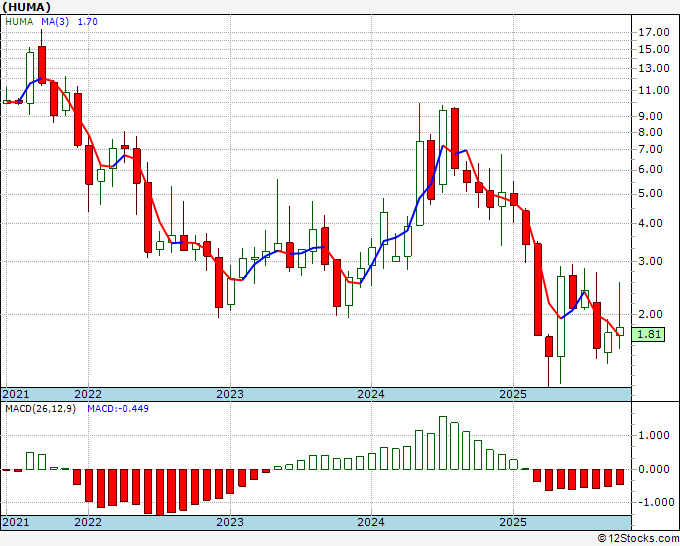Click 2025 on the price chart timeline
The height and width of the screenshot is (546, 680).
click(512, 394)
